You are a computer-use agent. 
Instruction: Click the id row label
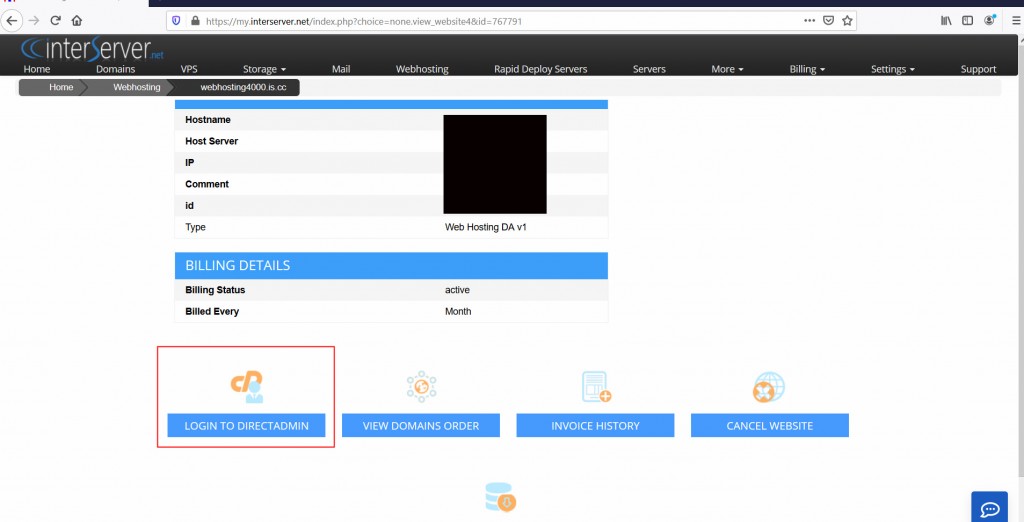[x=189, y=206]
